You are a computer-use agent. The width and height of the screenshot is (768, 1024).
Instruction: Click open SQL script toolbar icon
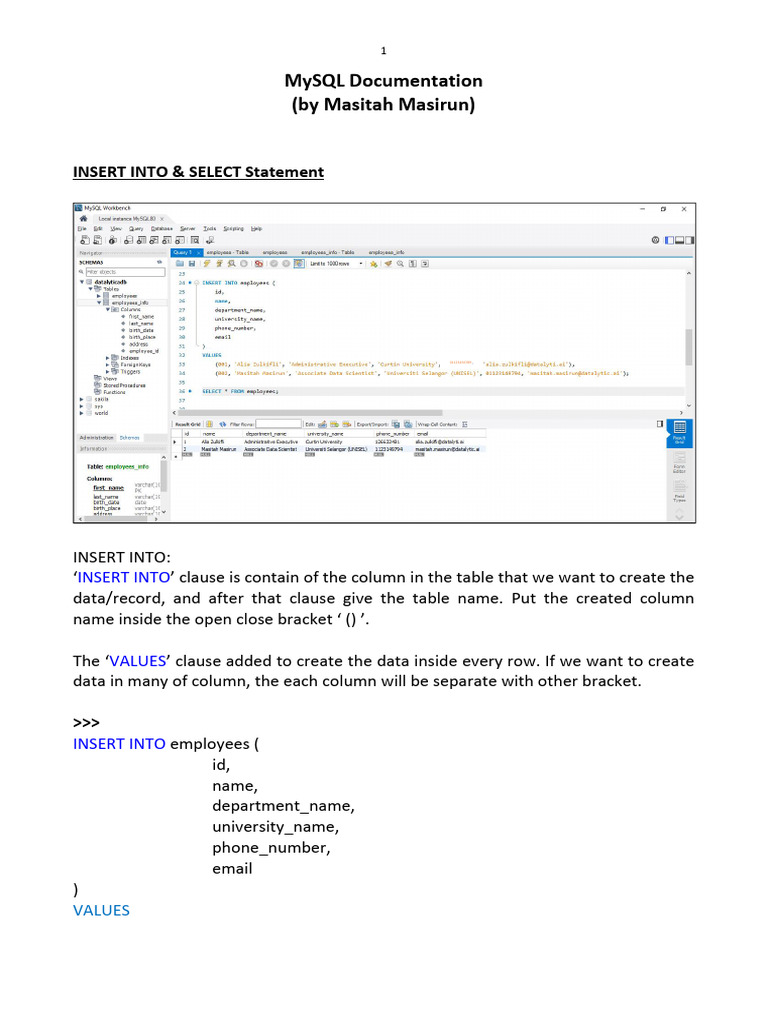98,240
